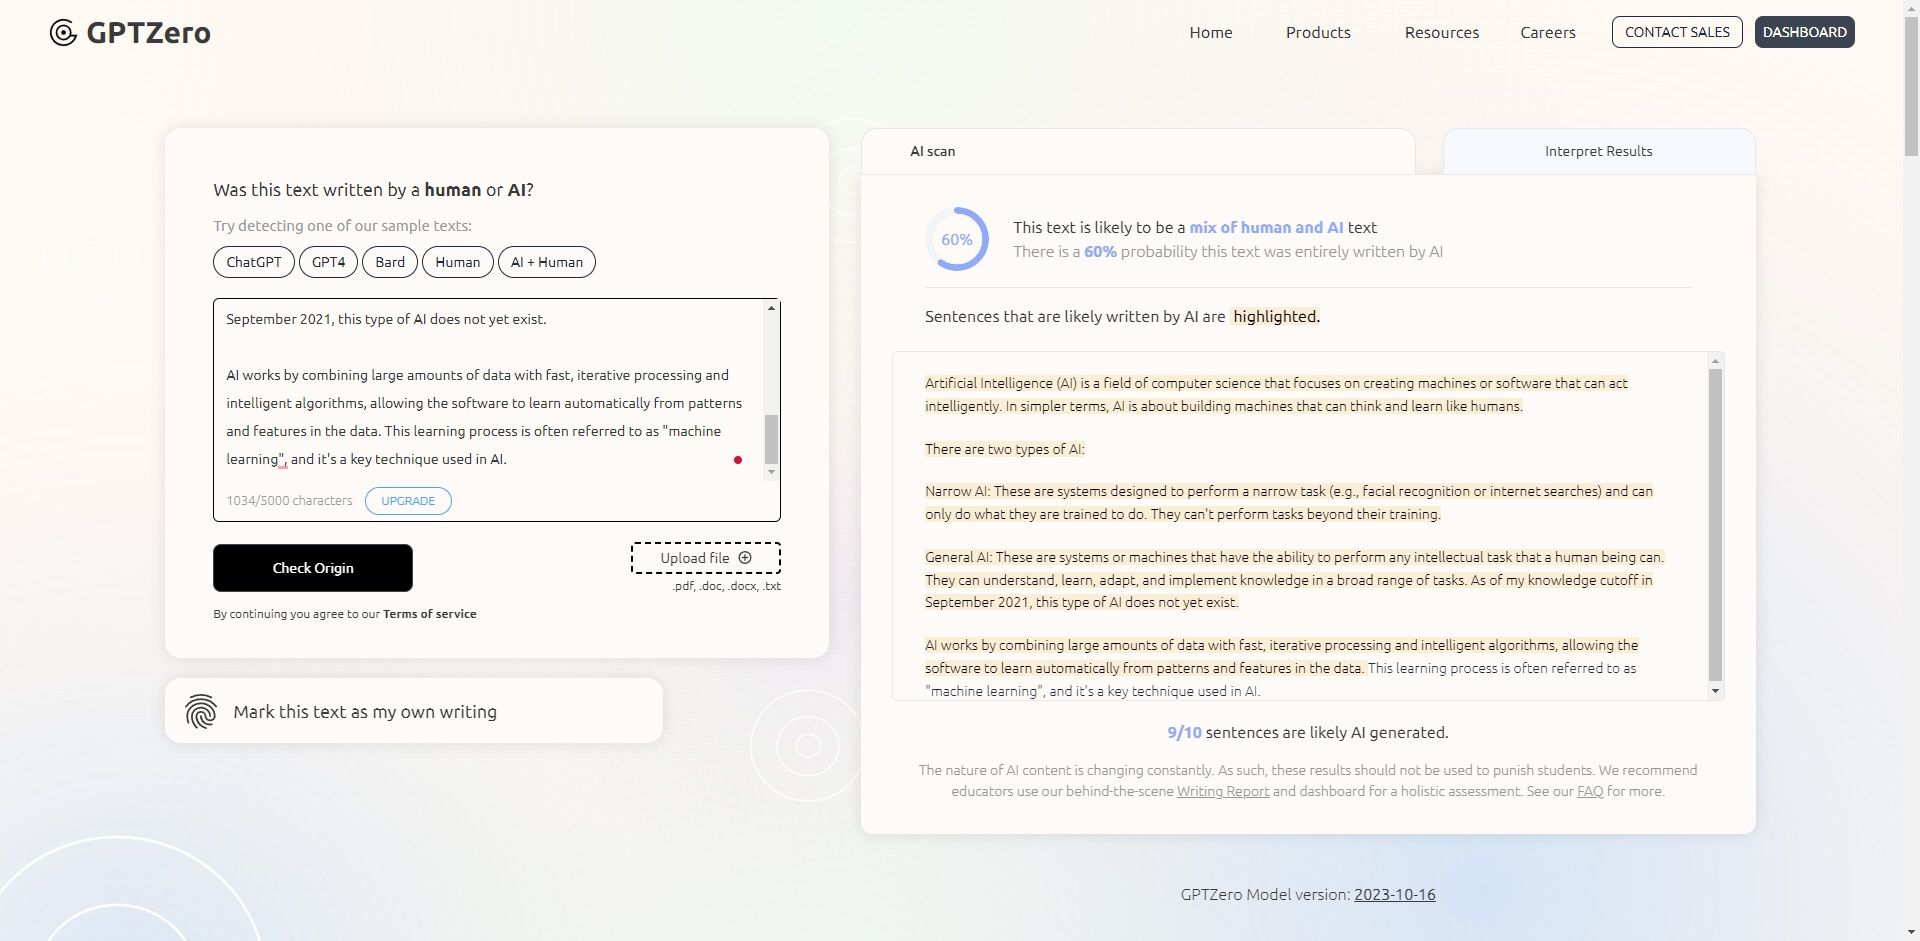Select the Human sample text chip
Viewport: 1920px width, 941px height.
pos(457,262)
